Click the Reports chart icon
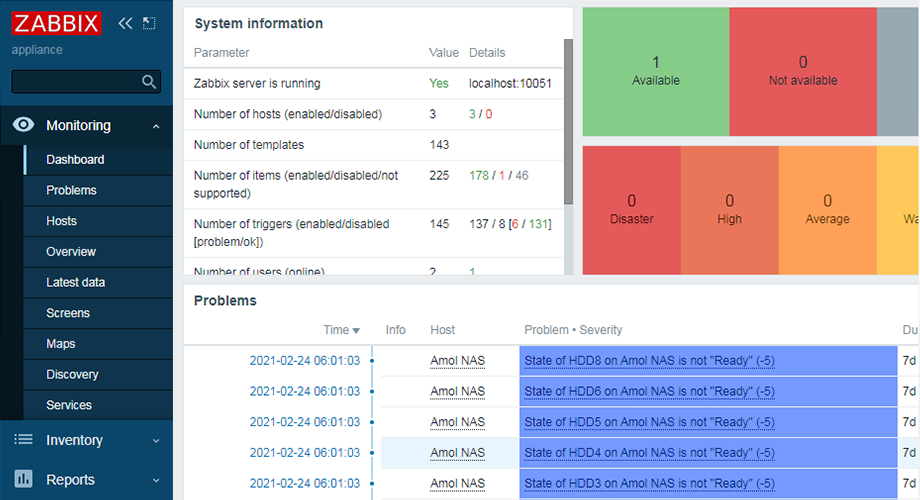The image size is (920, 500). [x=24, y=480]
